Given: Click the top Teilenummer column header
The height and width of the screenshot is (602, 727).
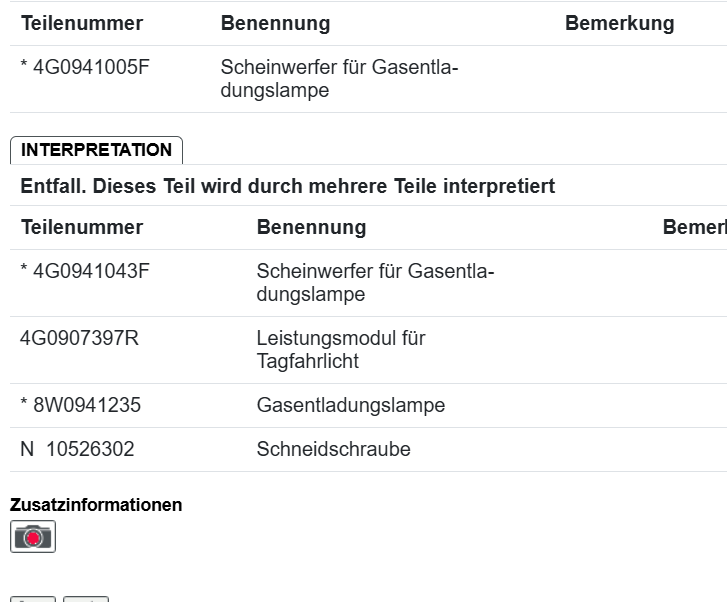Looking at the screenshot, I should pyautogui.click(x=82, y=23).
